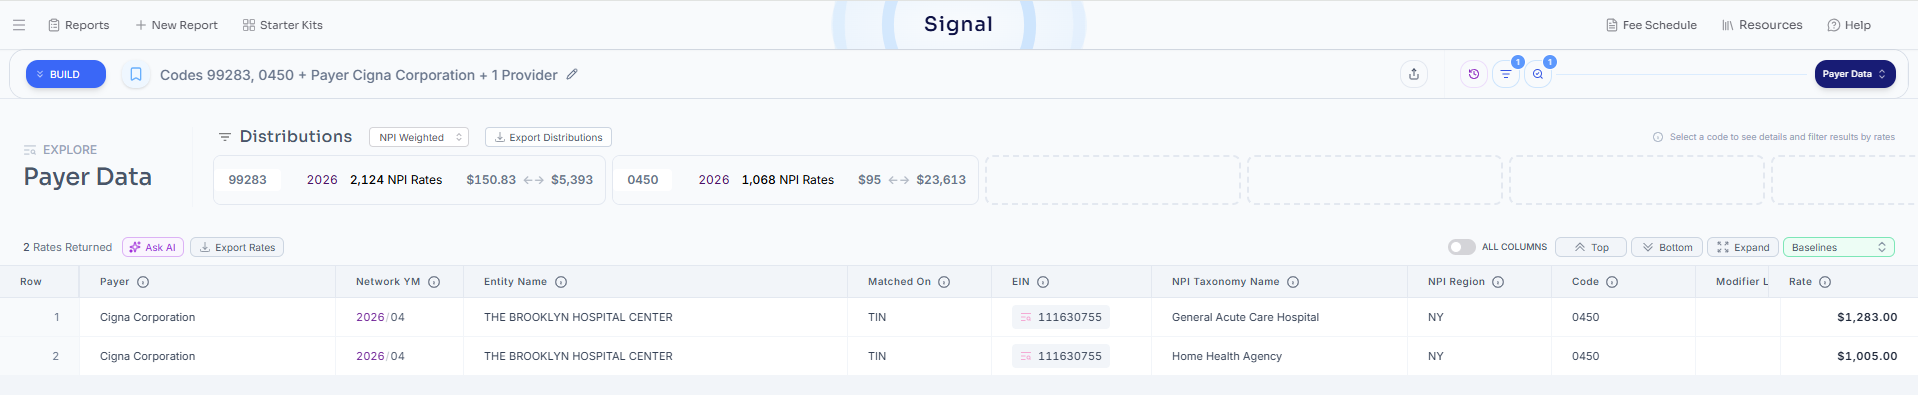Open the Reports menu

(79, 25)
